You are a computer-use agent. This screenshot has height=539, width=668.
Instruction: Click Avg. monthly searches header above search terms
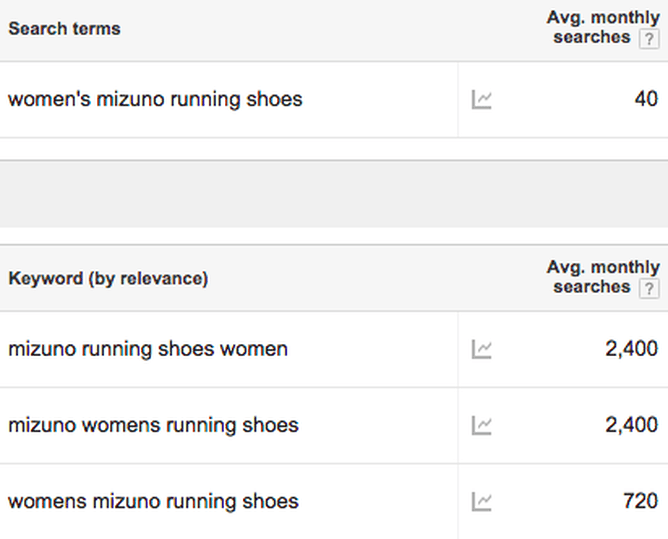pyautogui.click(x=592, y=28)
